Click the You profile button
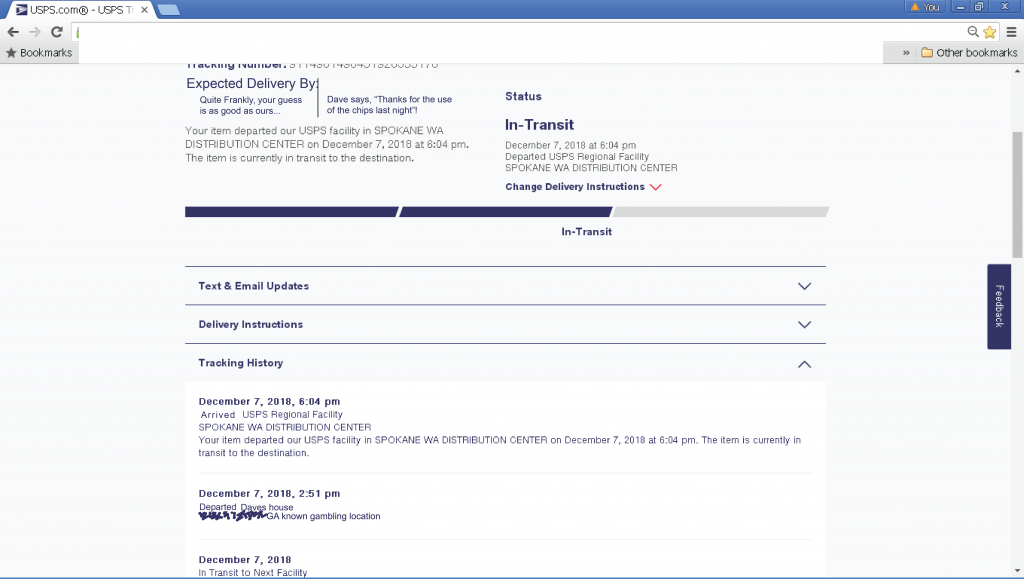The height and width of the screenshot is (579, 1024). 925,7
